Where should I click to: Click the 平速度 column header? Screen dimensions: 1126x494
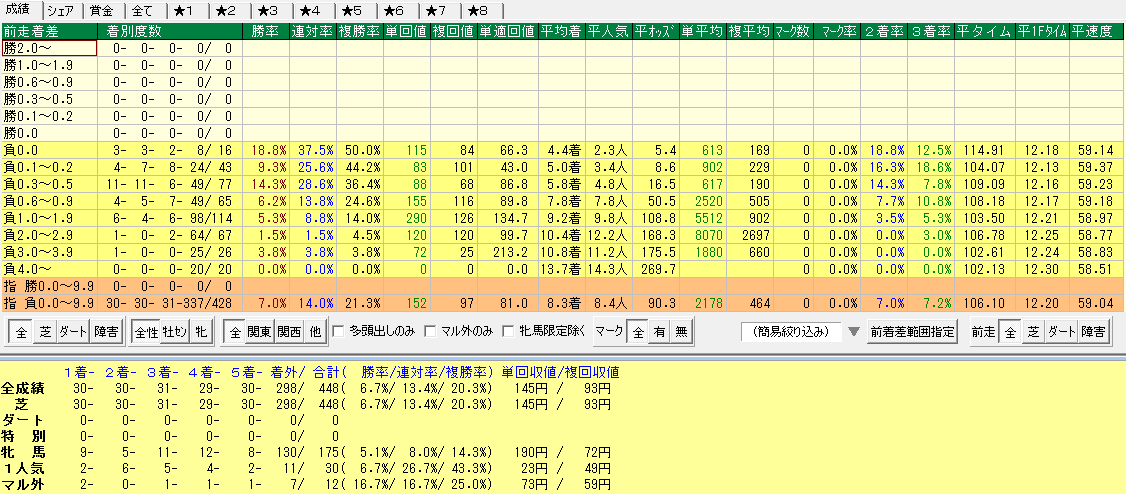pyautogui.click(x=1095, y=31)
